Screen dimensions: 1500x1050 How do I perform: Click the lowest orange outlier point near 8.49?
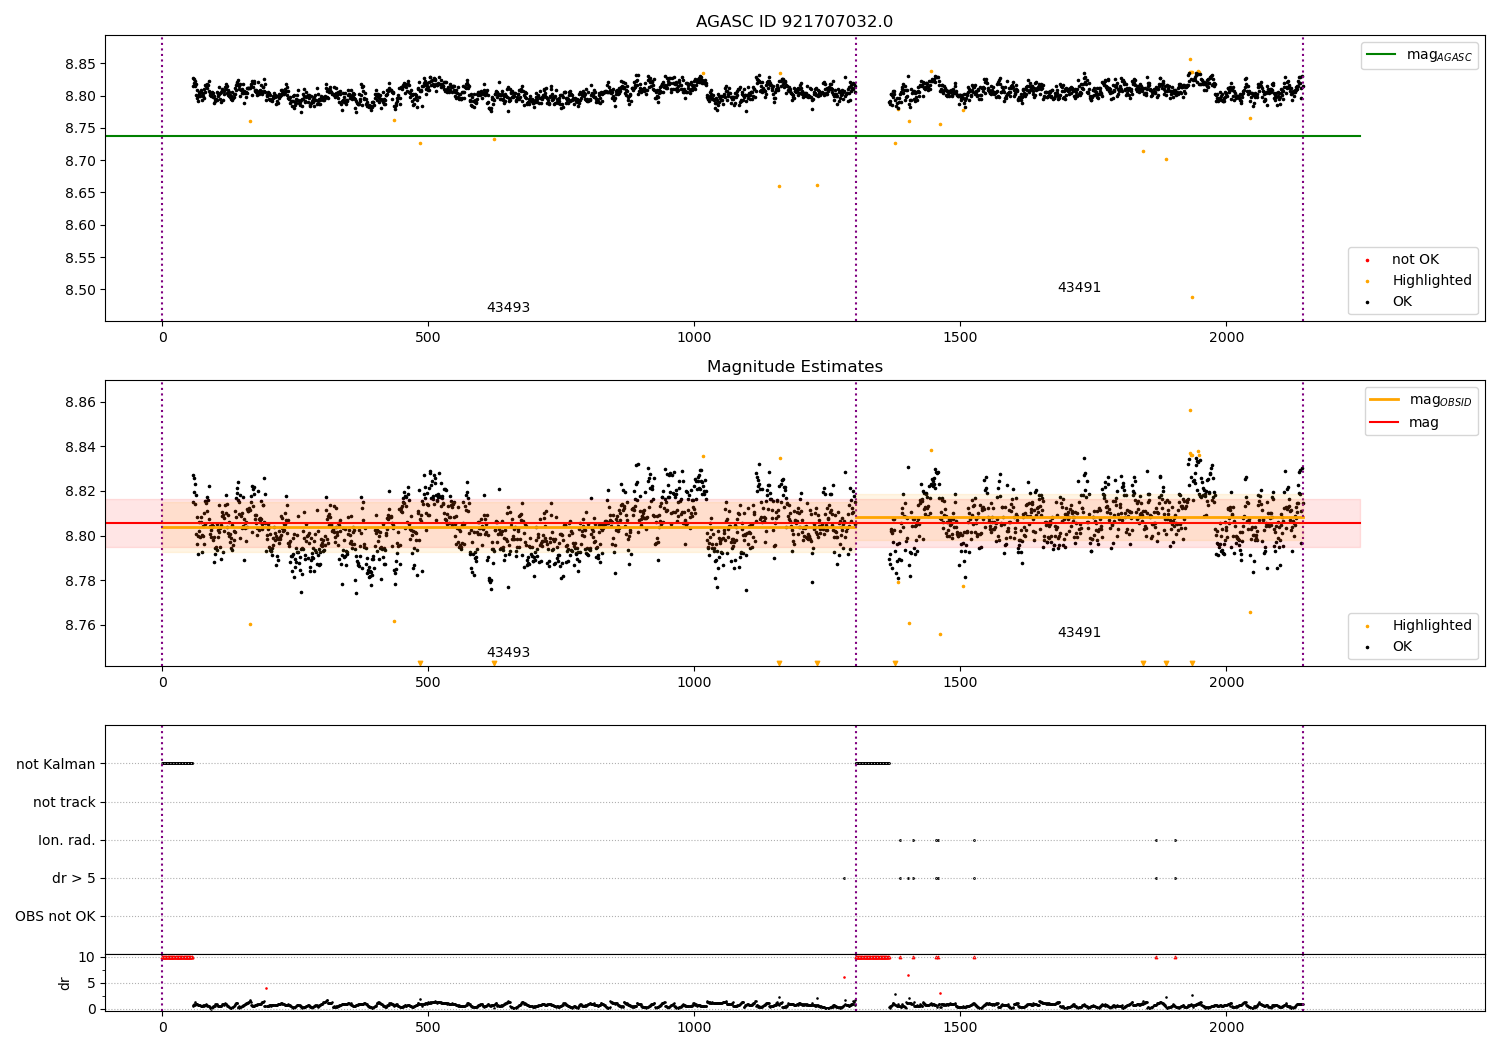1192,297
